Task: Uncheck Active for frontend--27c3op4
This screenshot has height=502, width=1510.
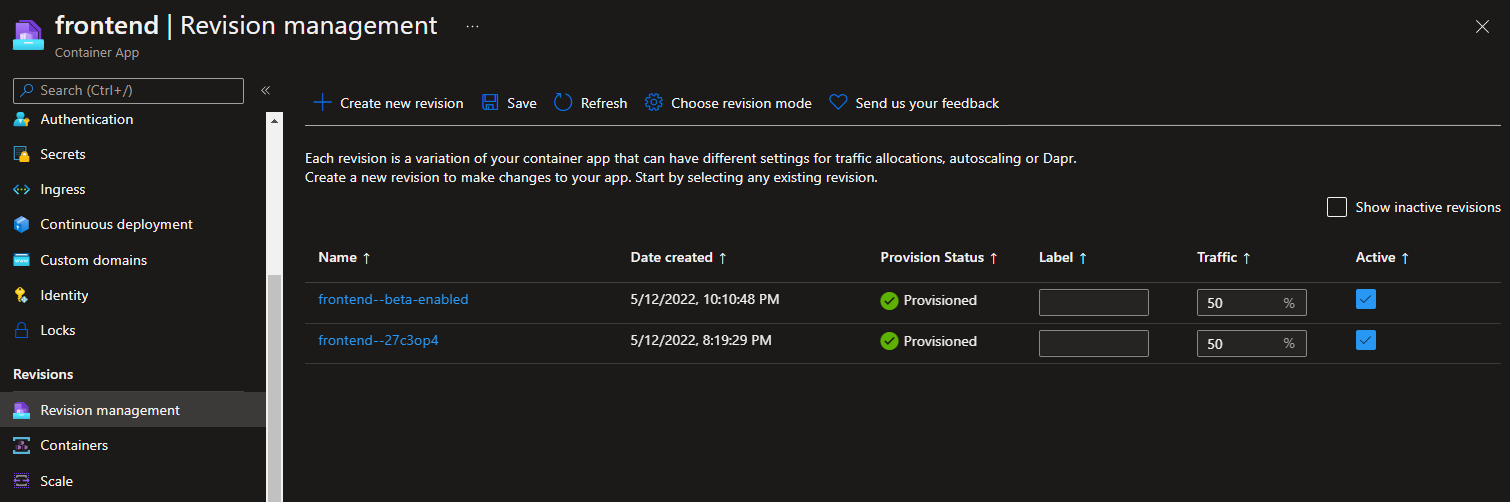Action: [1366, 340]
